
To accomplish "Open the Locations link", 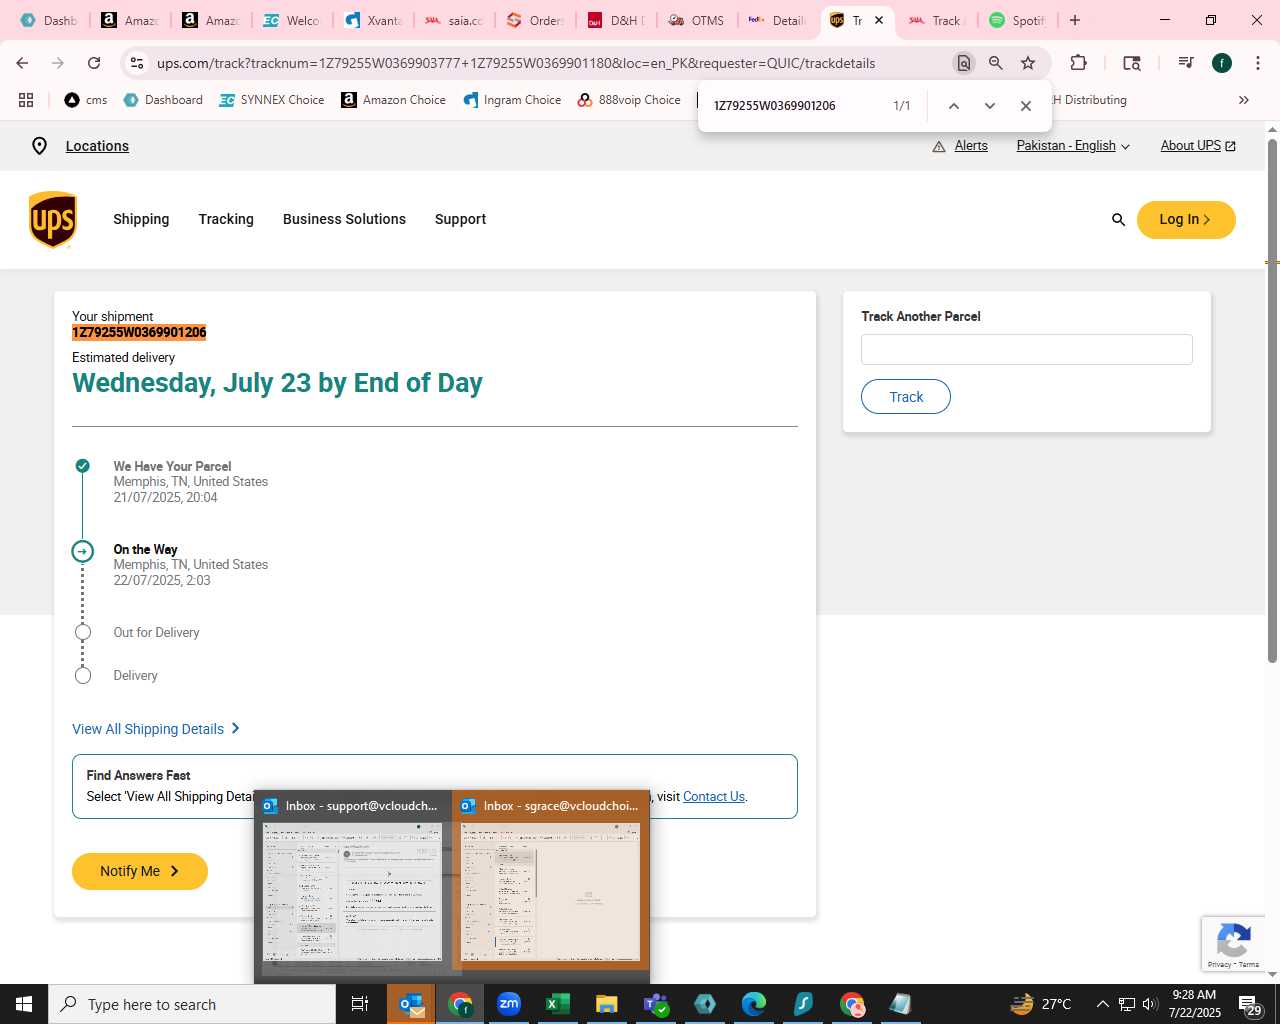I will point(97,146).
